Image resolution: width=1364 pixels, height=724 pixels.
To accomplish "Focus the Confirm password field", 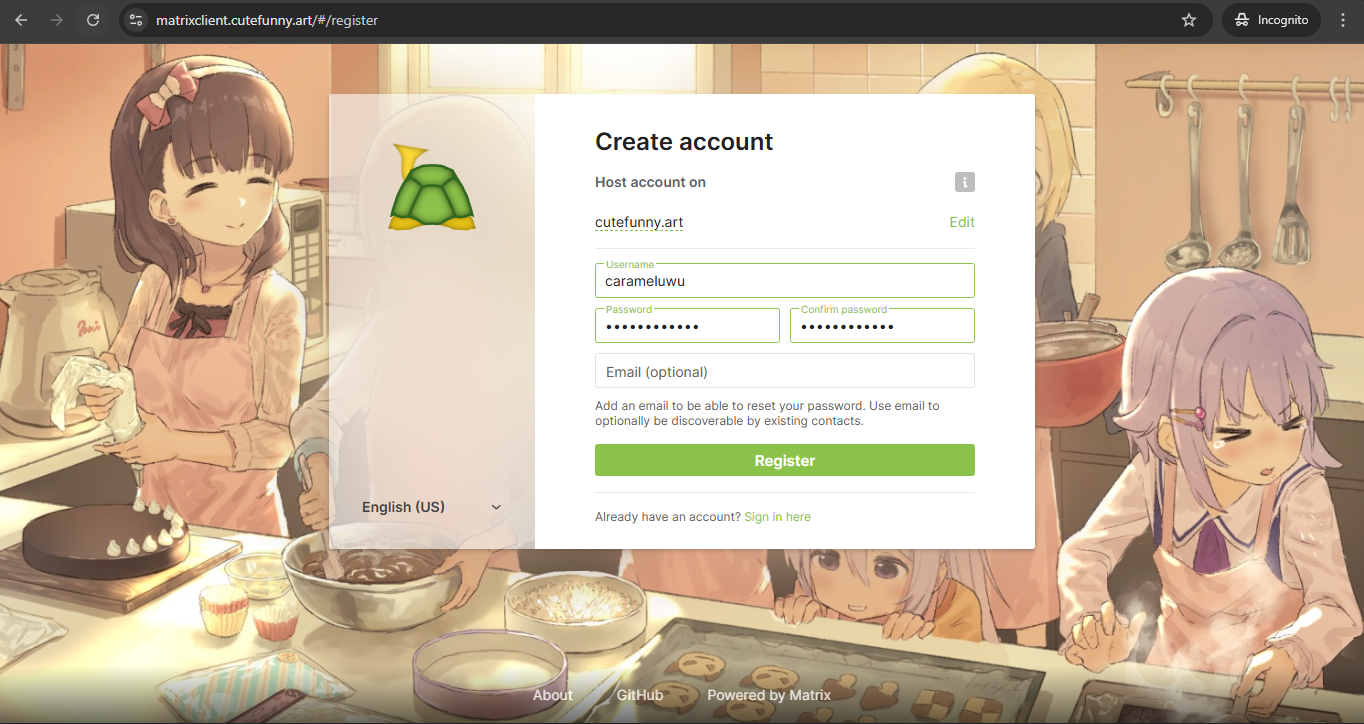I will tap(882, 326).
